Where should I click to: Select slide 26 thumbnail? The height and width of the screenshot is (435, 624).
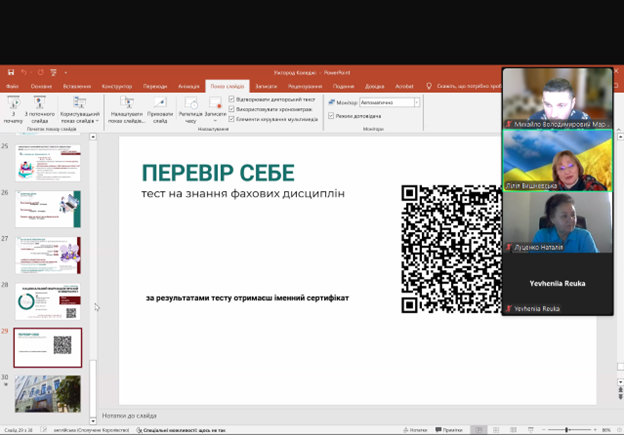pyautogui.click(x=48, y=209)
